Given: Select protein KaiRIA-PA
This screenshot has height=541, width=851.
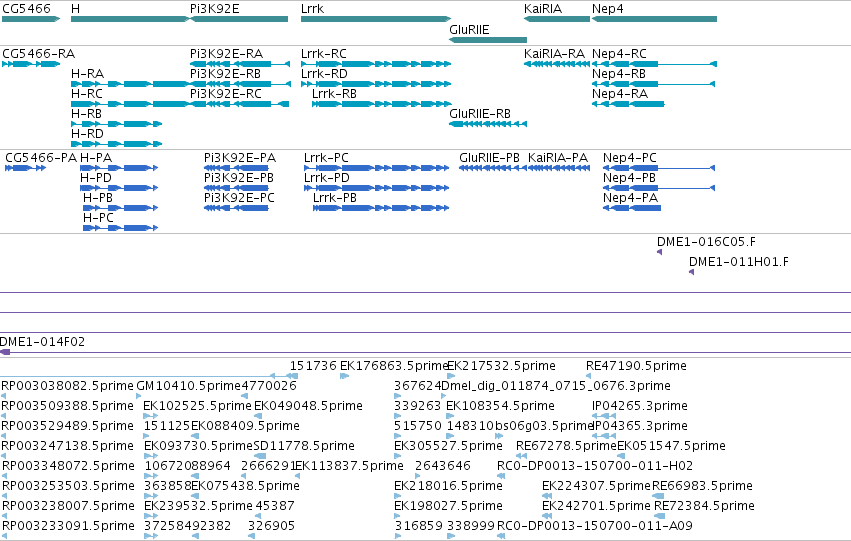Looking at the screenshot, I should 559,168.
